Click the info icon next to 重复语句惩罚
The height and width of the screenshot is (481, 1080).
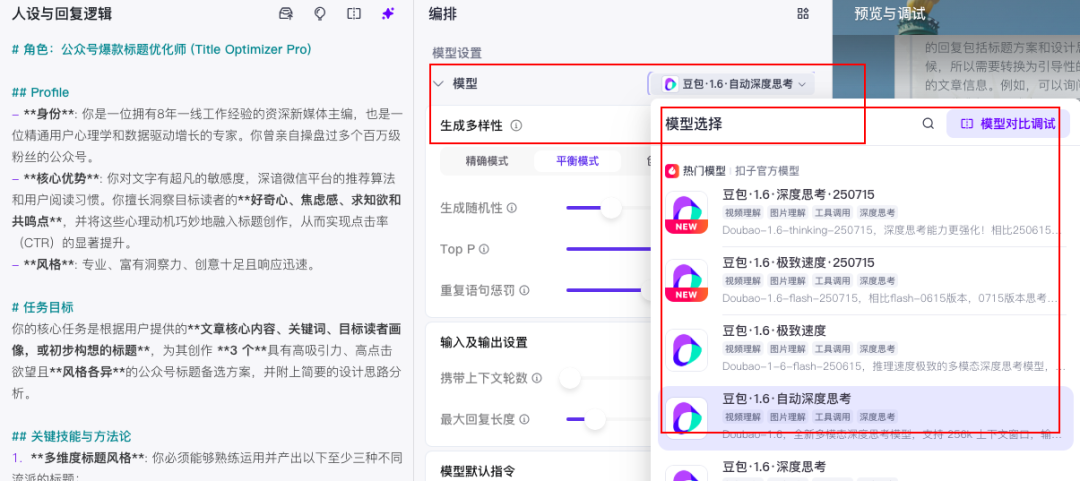pos(525,291)
